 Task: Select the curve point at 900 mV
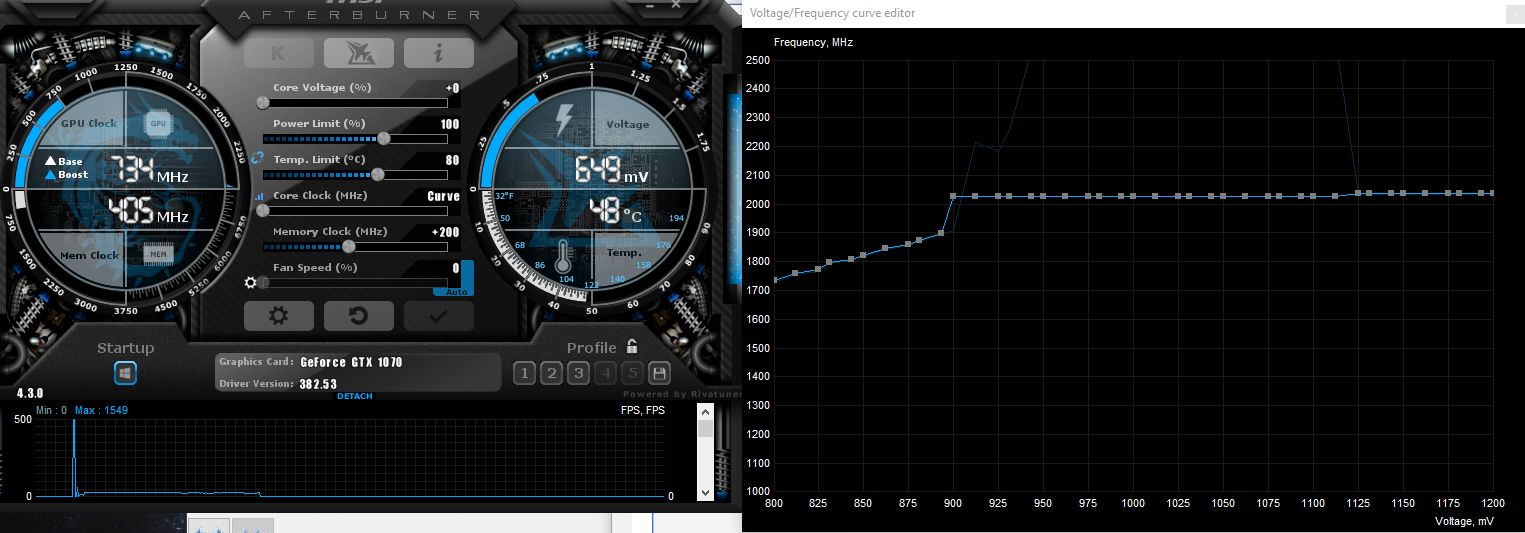(x=953, y=196)
